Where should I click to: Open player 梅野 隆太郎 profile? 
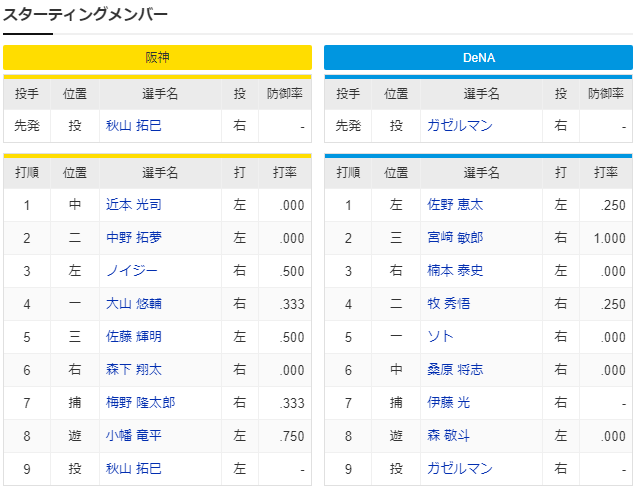coord(140,402)
